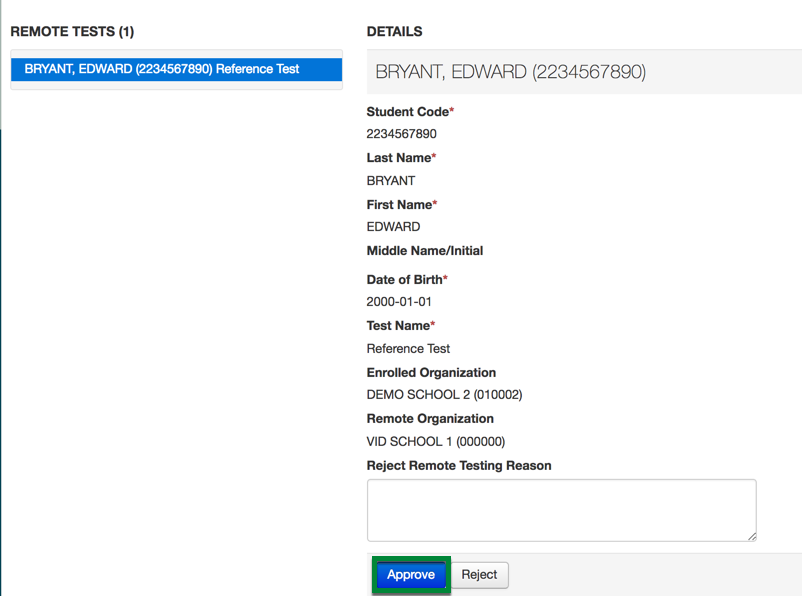Viewport: 802px width, 596px height.
Task: Select DEMO SCHOOL 2 (010002) enrolled organization
Action: tap(444, 395)
